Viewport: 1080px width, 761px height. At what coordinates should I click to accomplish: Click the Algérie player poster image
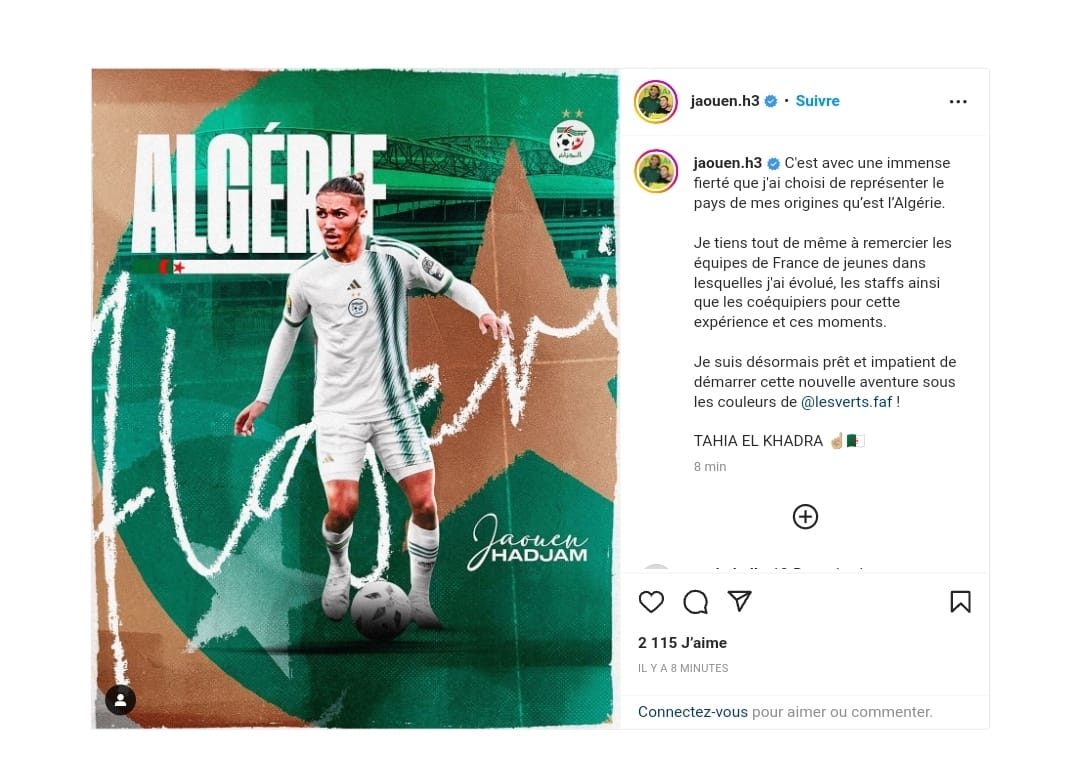[x=355, y=398]
